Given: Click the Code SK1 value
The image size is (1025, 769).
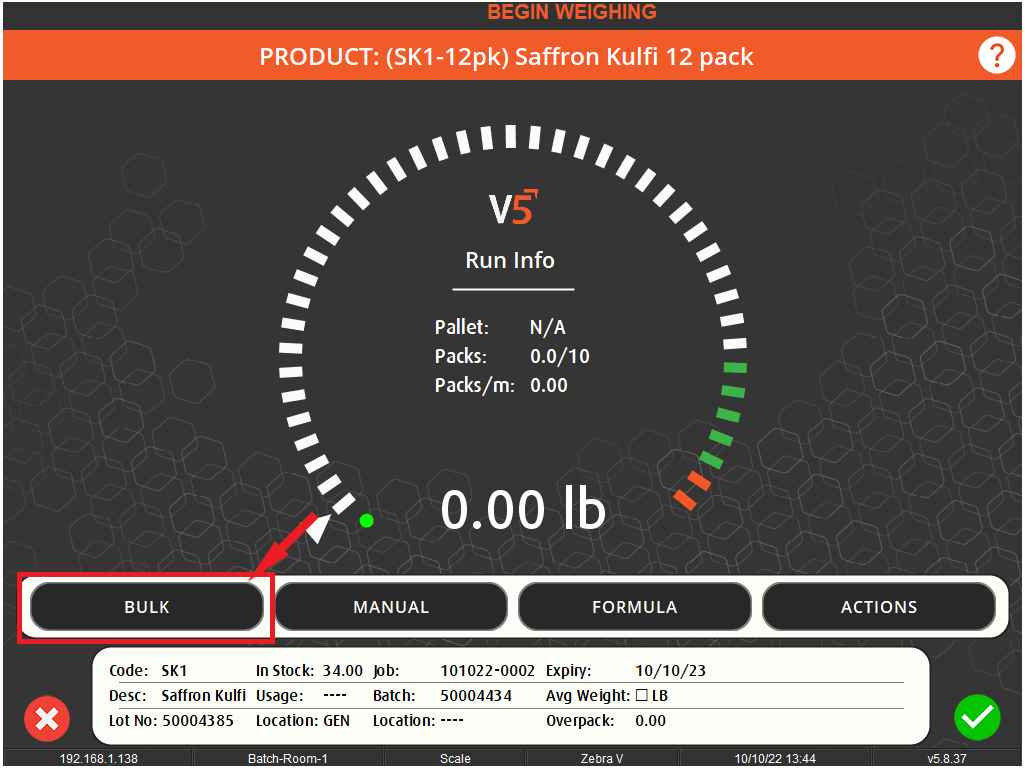Looking at the screenshot, I should click(x=175, y=671).
